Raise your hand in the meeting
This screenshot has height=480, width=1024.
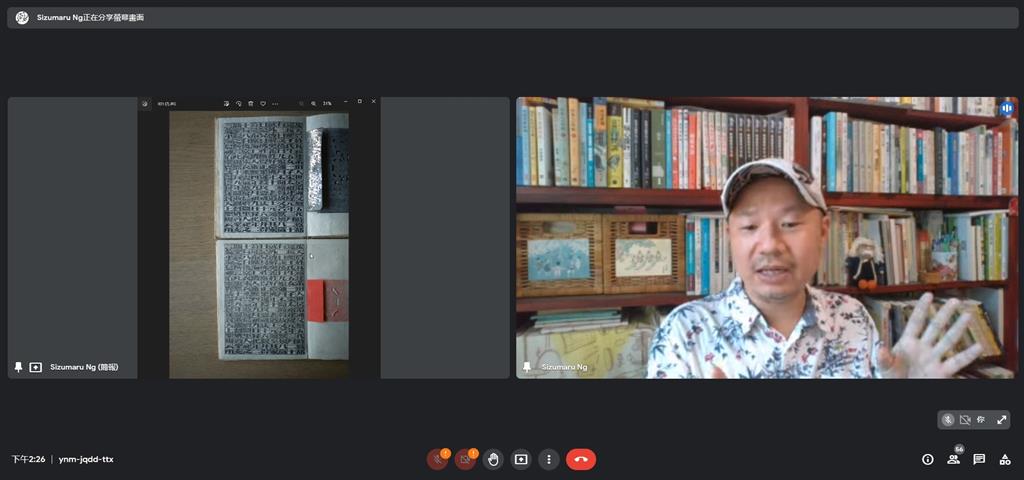(x=493, y=460)
